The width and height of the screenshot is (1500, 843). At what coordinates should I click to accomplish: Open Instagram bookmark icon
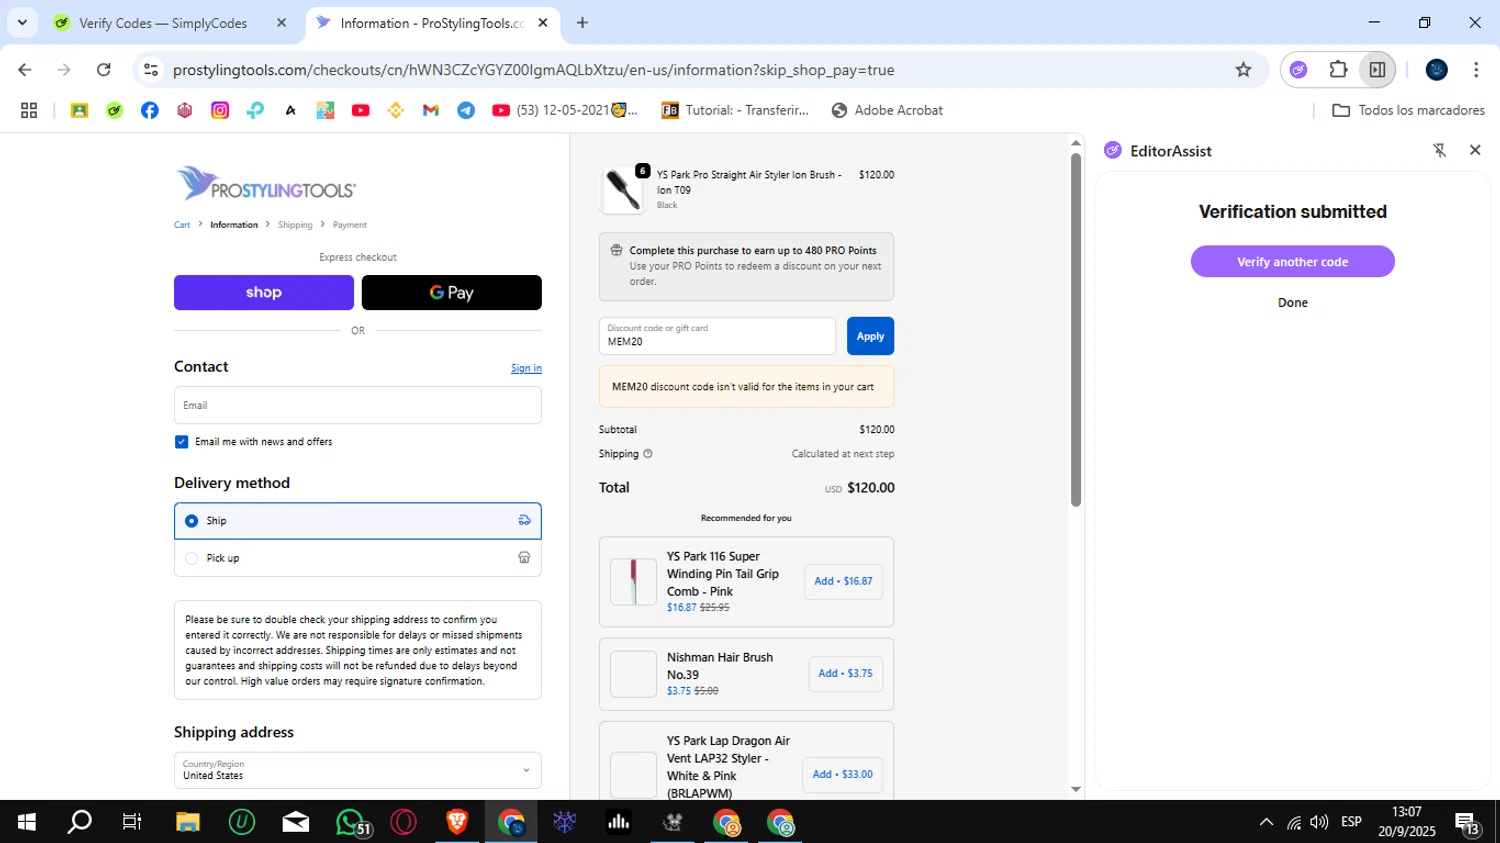pyautogui.click(x=220, y=110)
